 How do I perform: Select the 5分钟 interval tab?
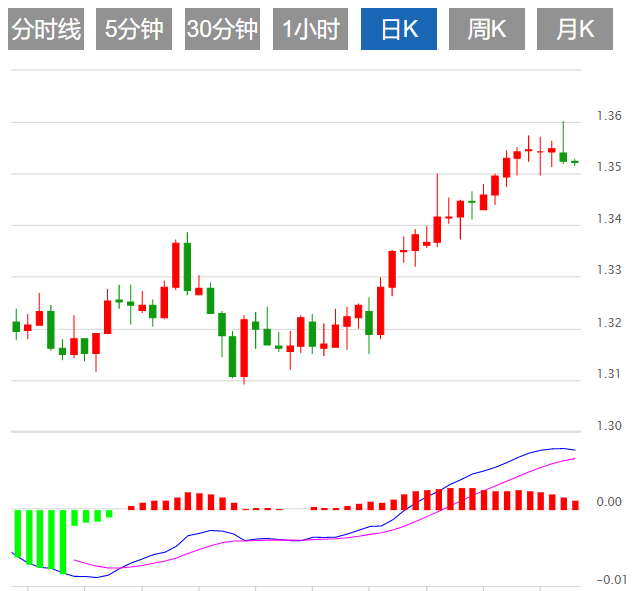click(x=134, y=29)
